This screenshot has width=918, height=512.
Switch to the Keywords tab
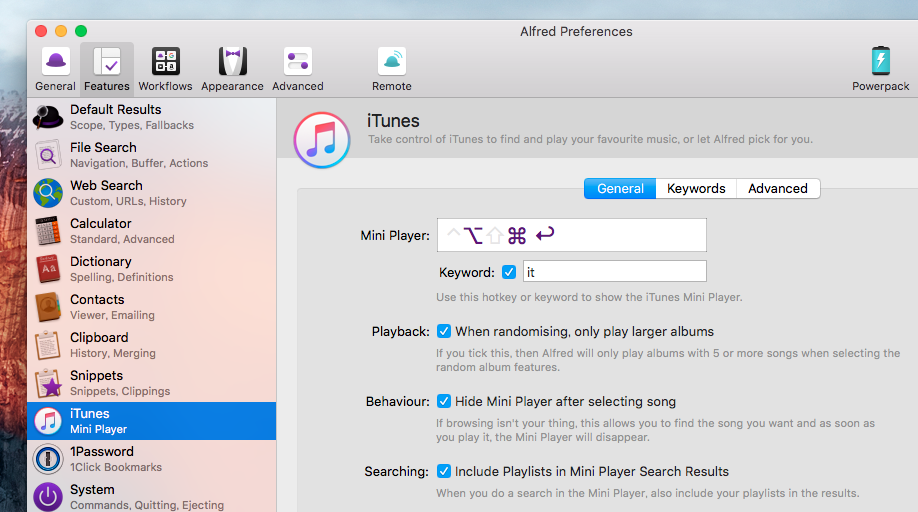click(696, 188)
